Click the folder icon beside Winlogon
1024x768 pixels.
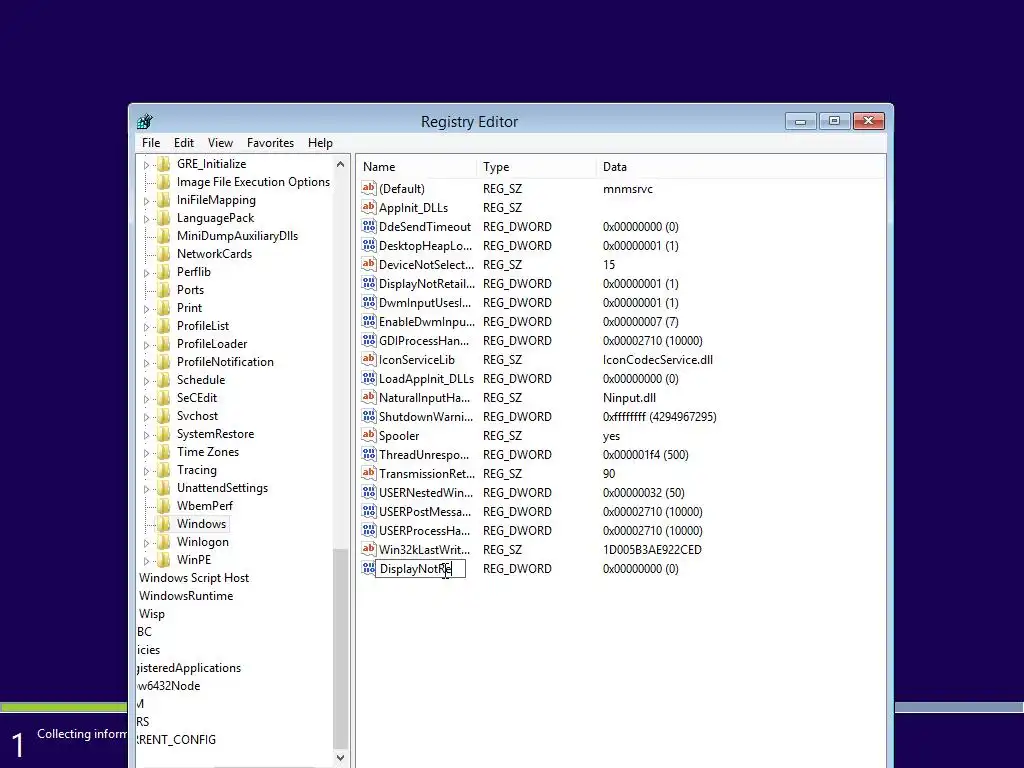(x=163, y=541)
